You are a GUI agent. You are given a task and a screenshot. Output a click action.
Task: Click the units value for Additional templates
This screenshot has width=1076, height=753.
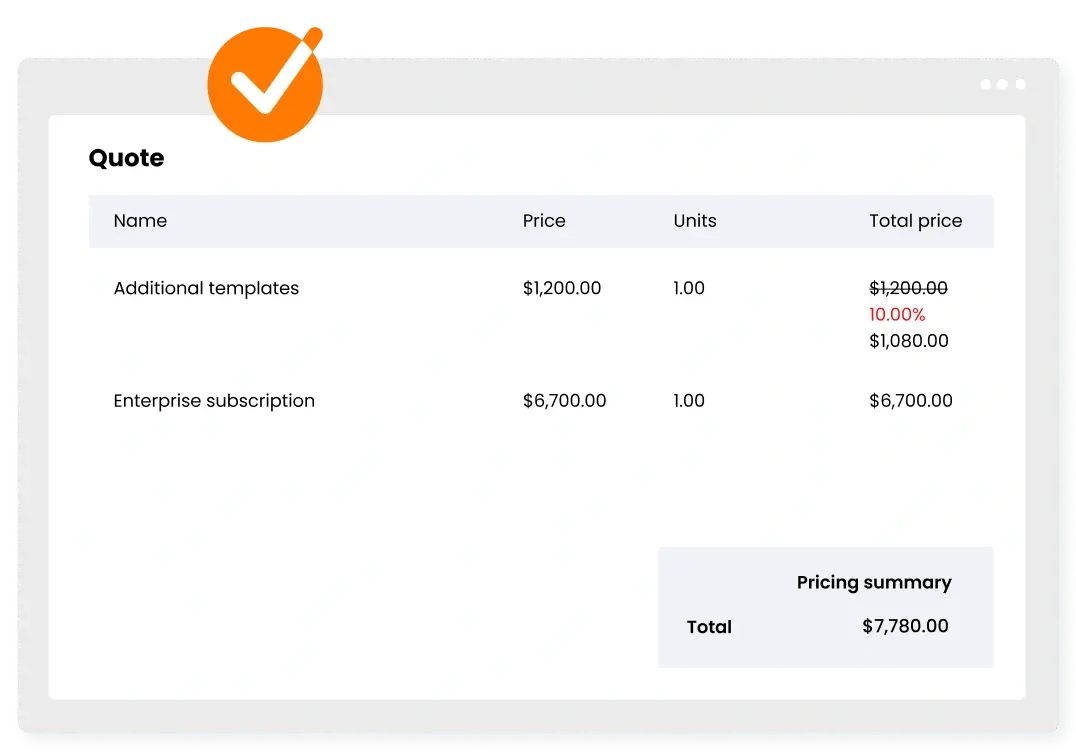click(689, 288)
